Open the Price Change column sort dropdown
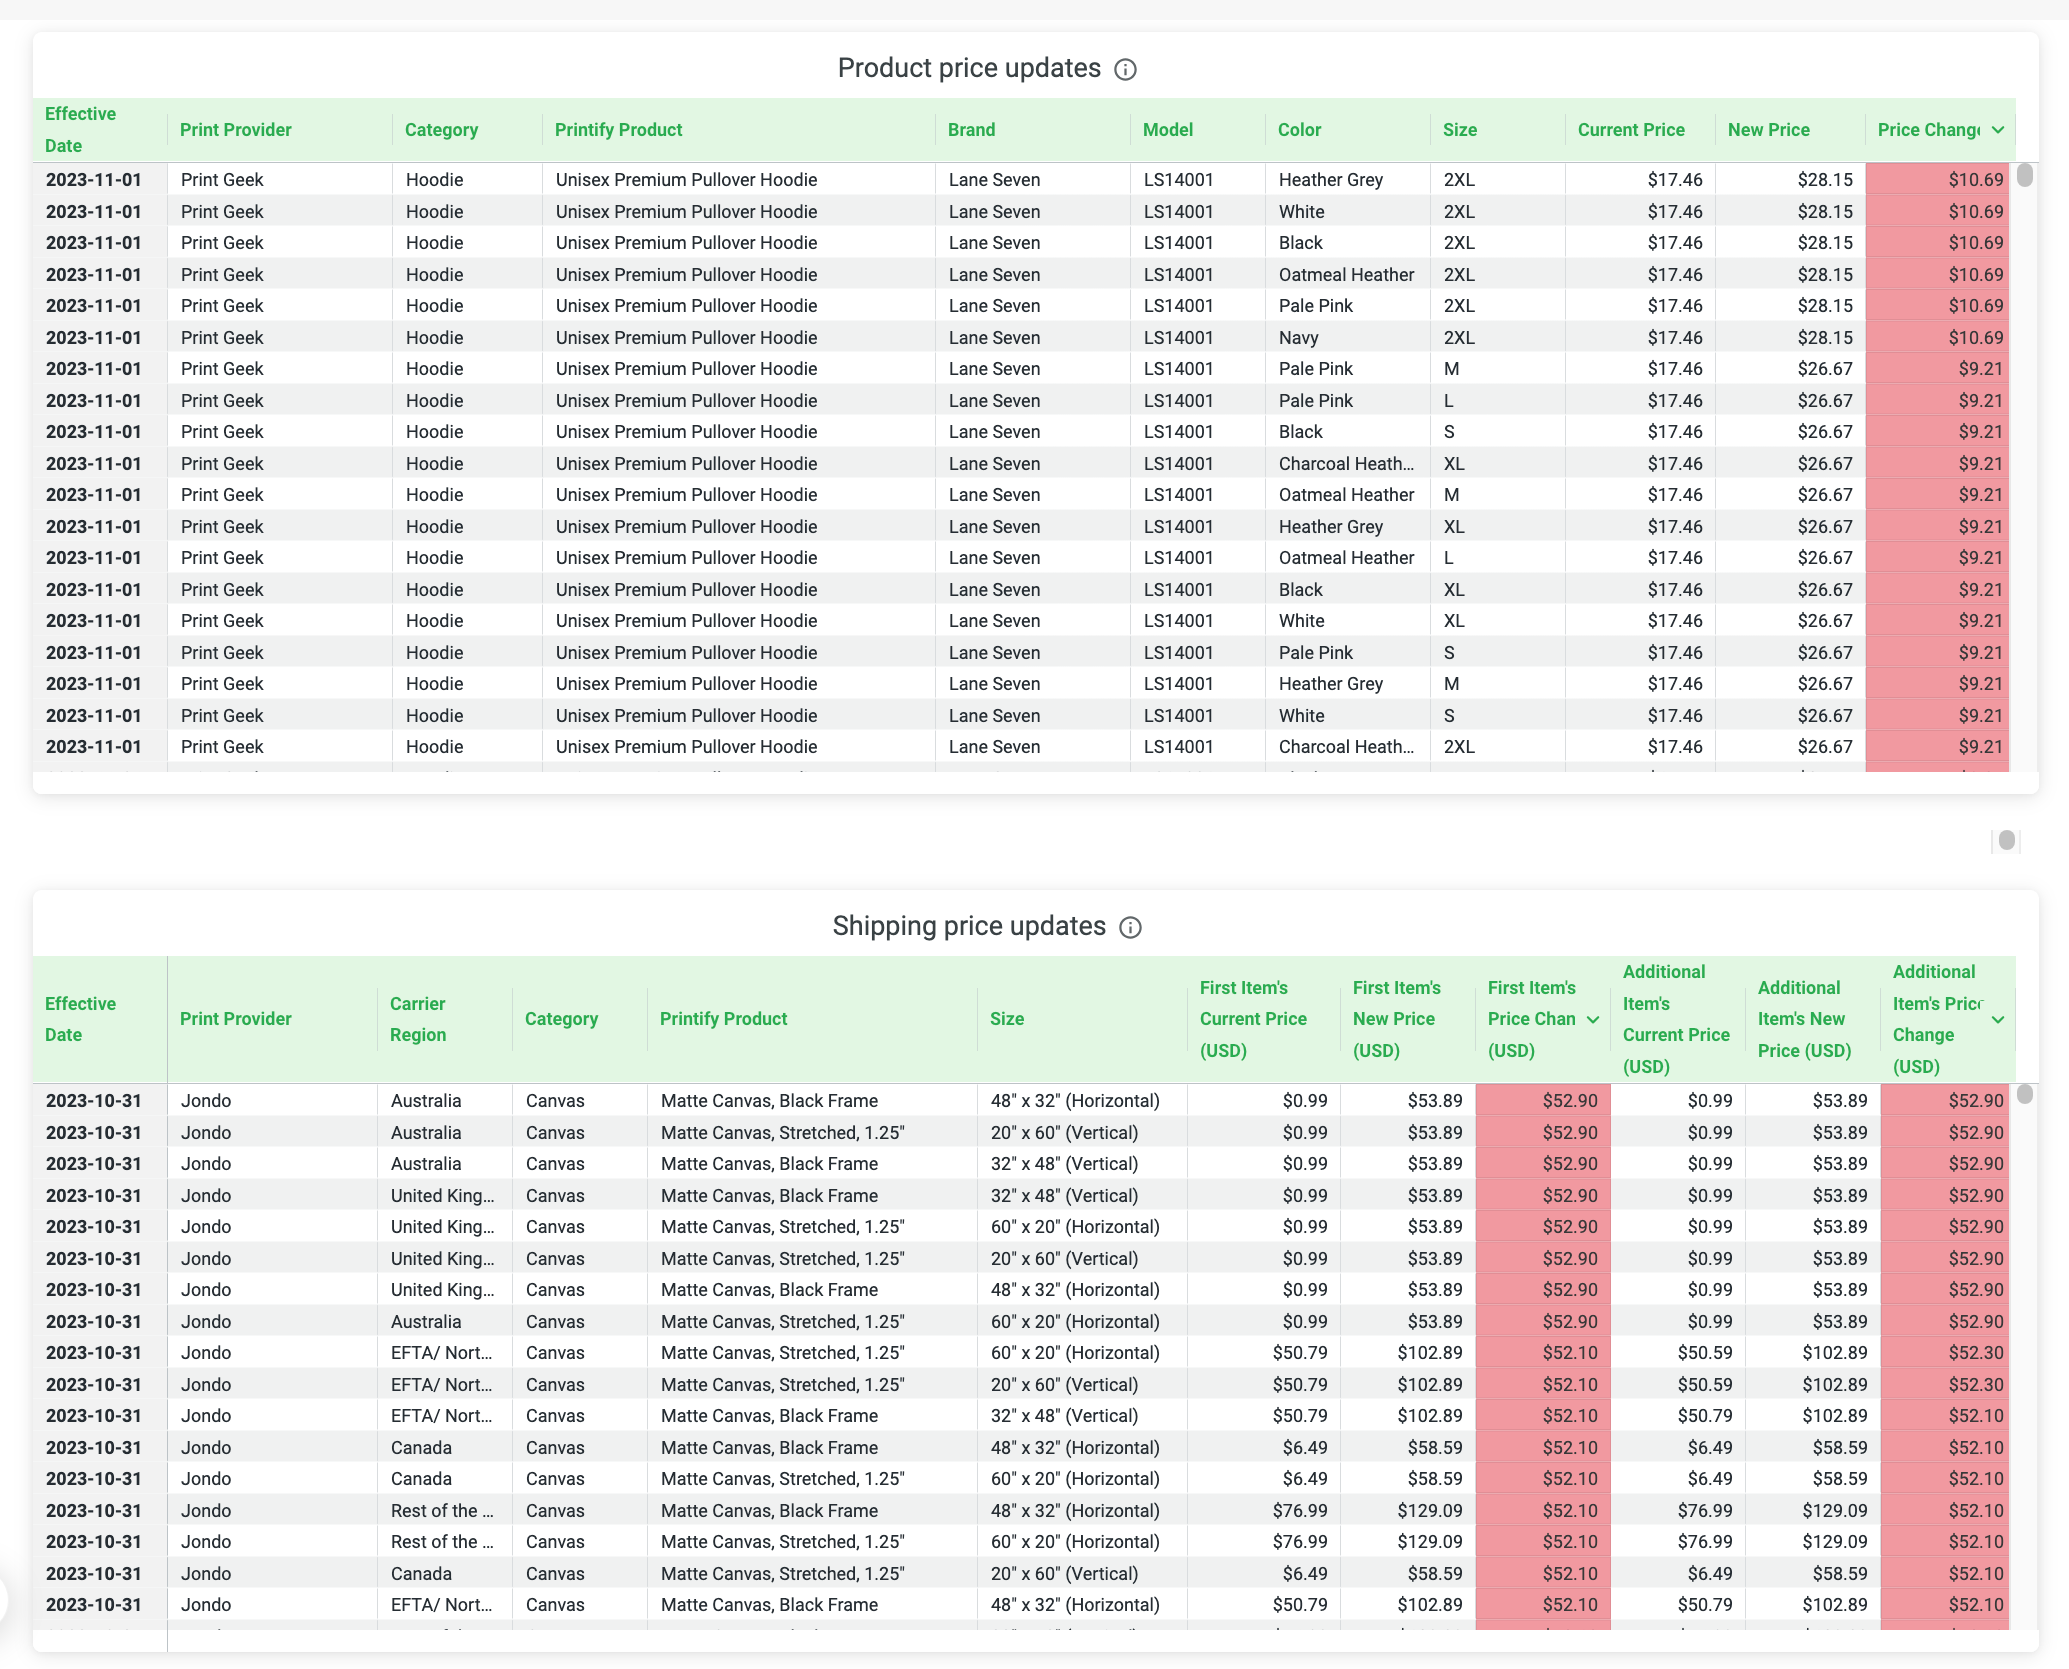This screenshot has height=1669, width=2069. click(x=1998, y=130)
